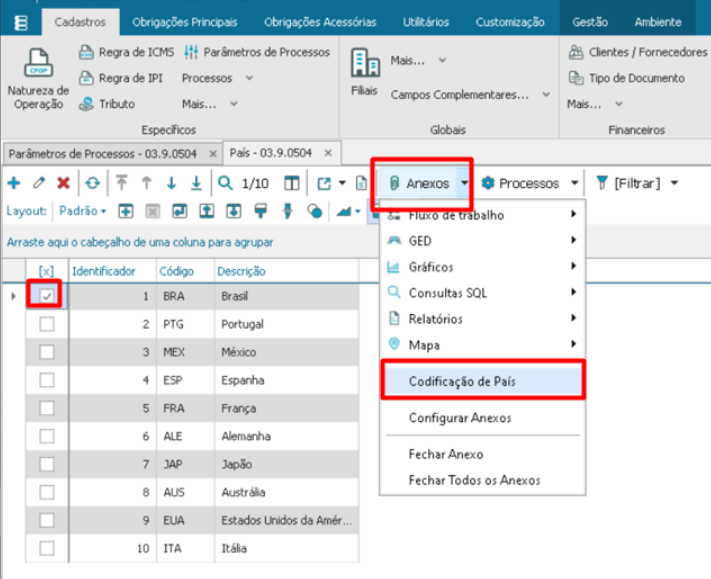Click the [x] select-all column header

[x=47, y=272]
